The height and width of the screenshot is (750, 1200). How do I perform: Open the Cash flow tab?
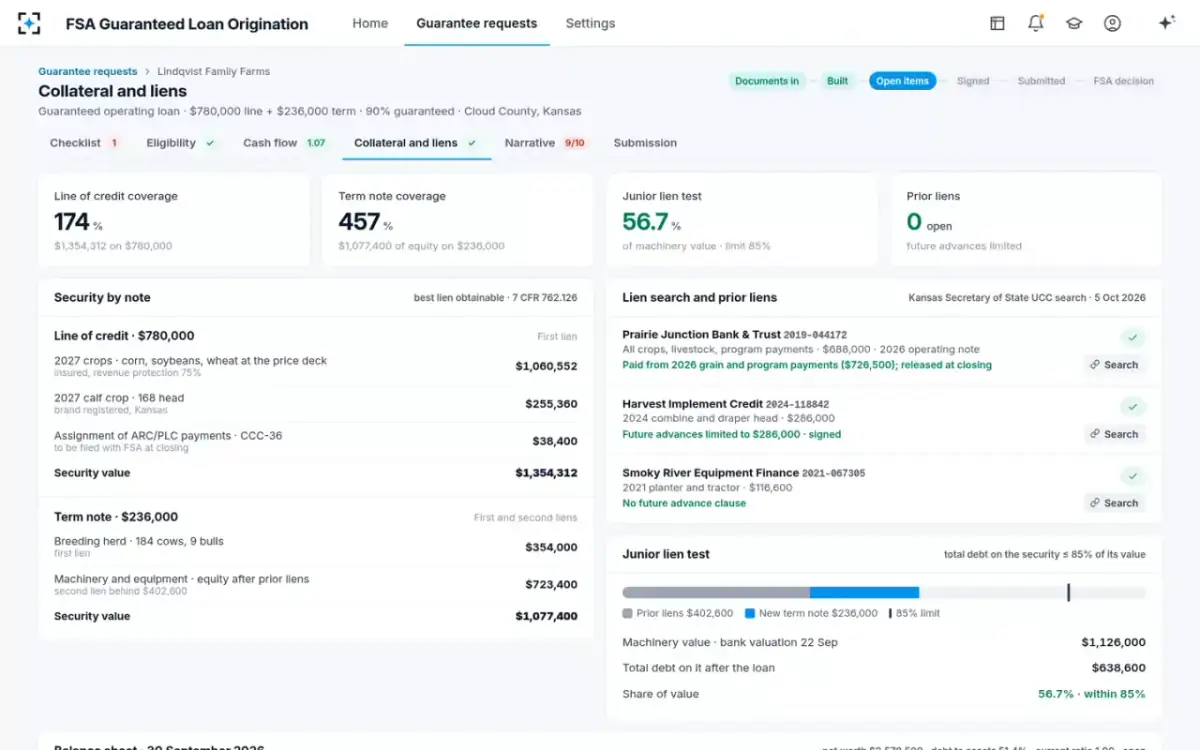coord(285,143)
